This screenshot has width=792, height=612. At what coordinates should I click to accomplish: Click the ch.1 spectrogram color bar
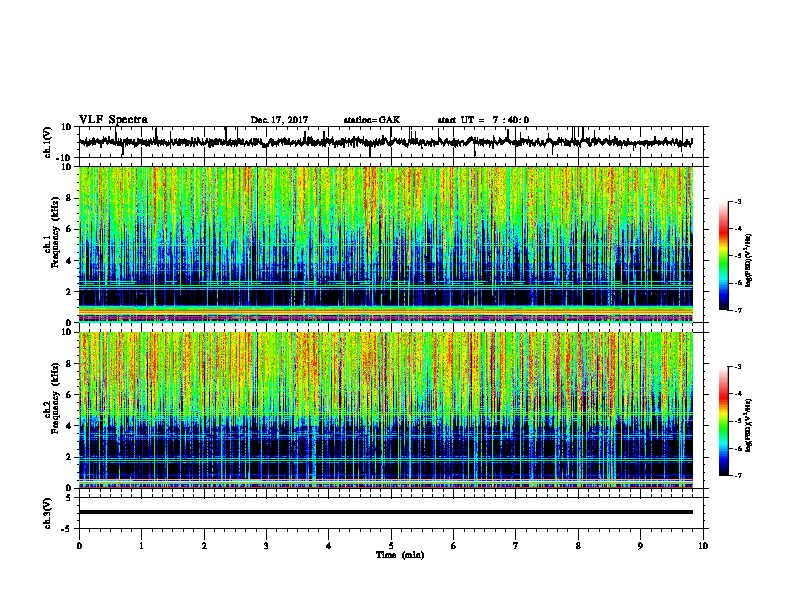(x=723, y=255)
